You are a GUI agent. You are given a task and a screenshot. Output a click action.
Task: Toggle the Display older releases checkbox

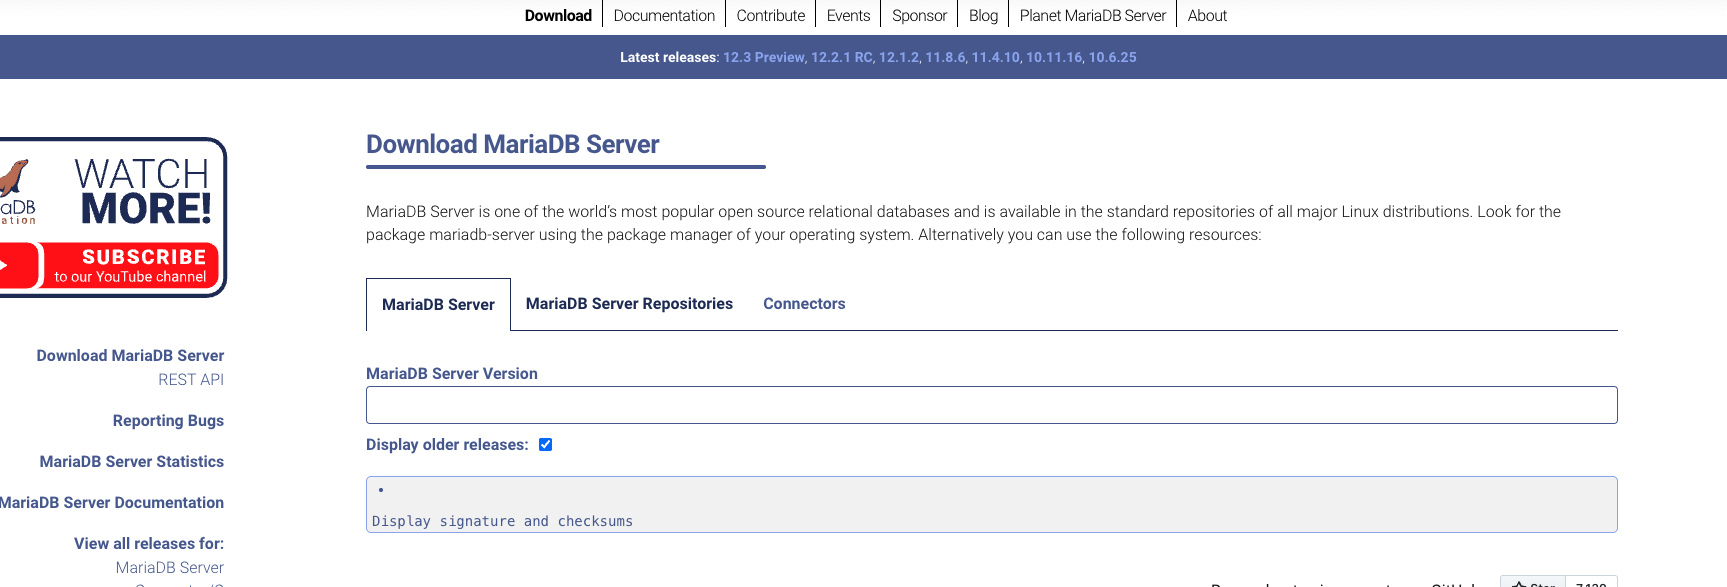(x=545, y=445)
